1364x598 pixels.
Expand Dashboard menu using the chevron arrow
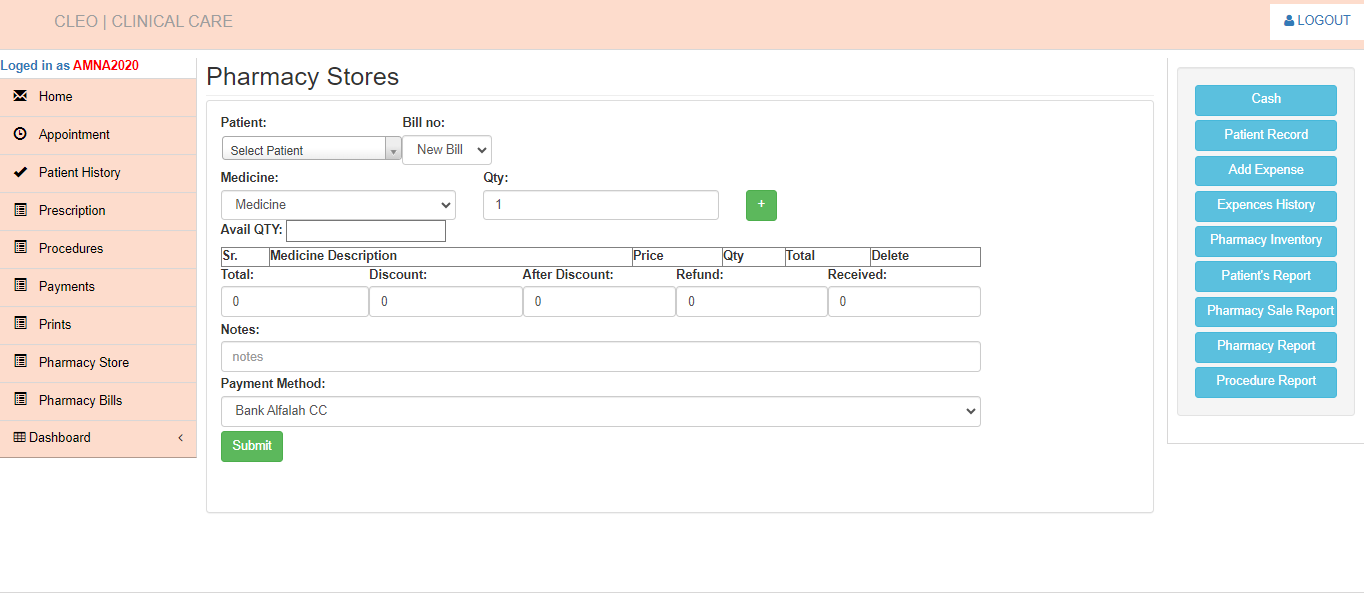180,438
